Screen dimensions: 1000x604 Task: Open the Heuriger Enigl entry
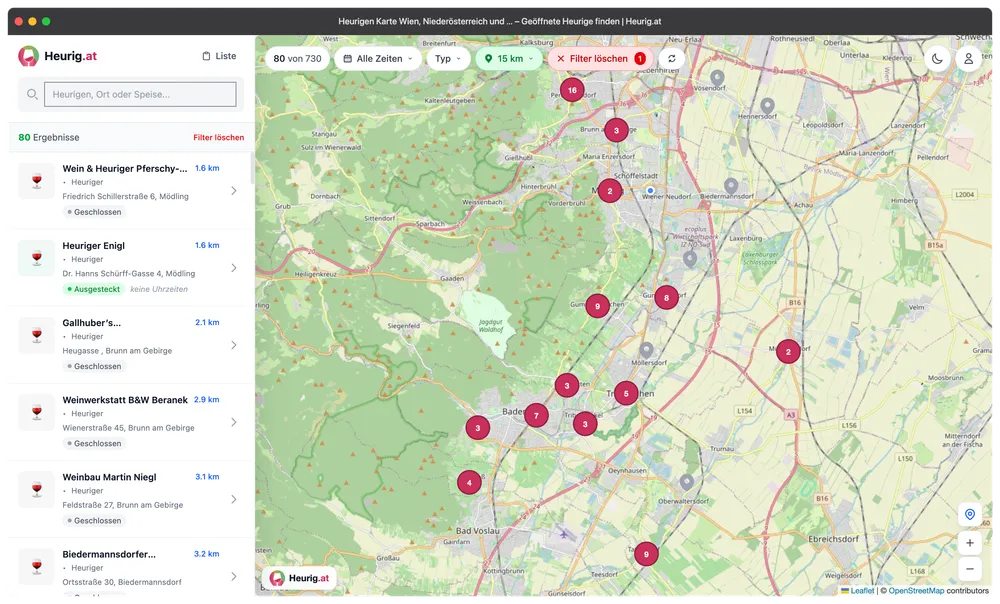tap(131, 267)
